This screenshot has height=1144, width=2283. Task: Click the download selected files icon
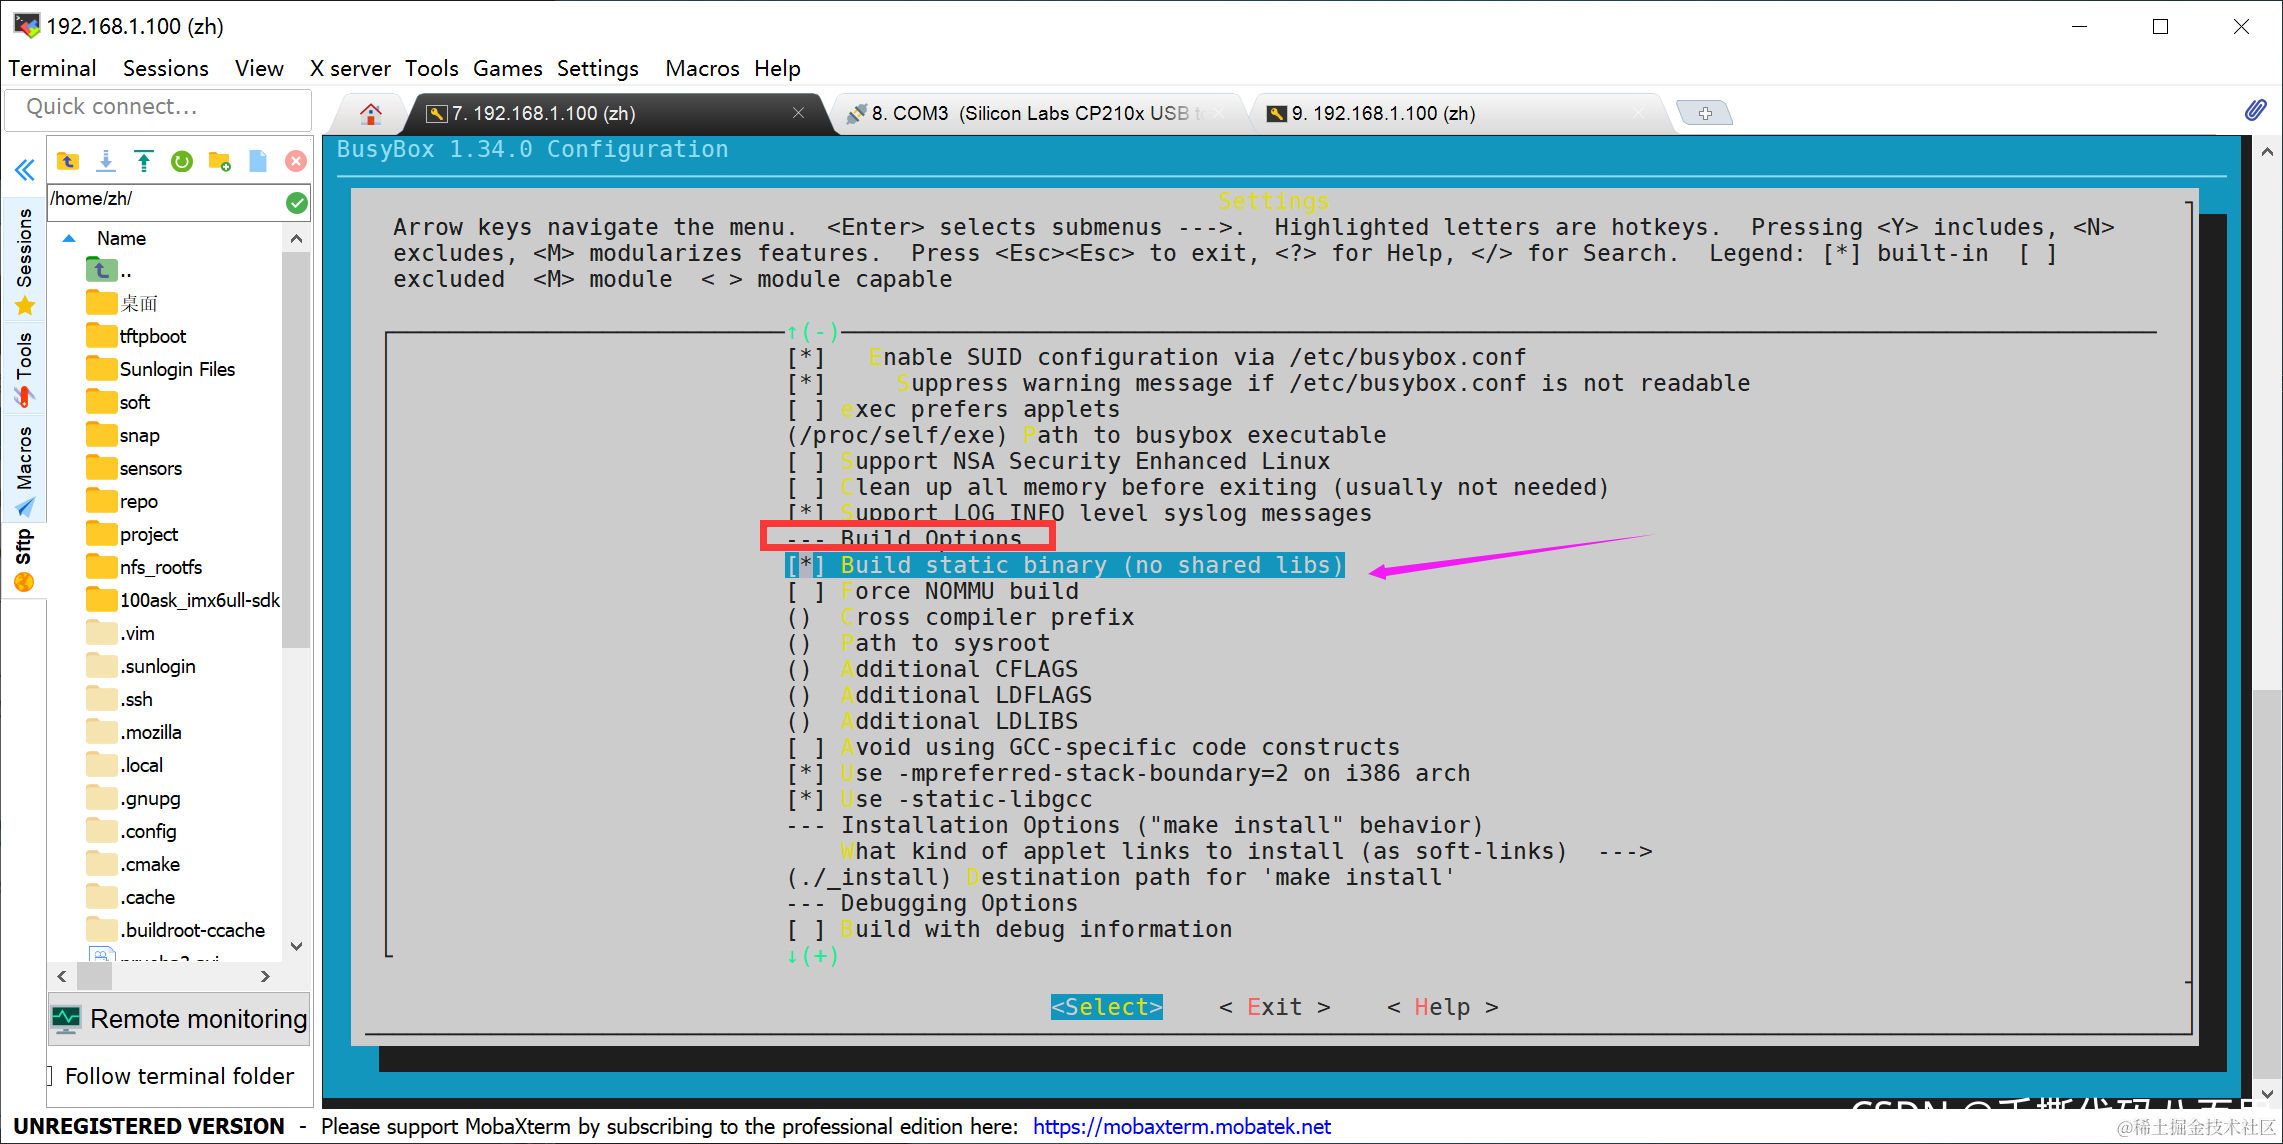pyautogui.click(x=106, y=161)
